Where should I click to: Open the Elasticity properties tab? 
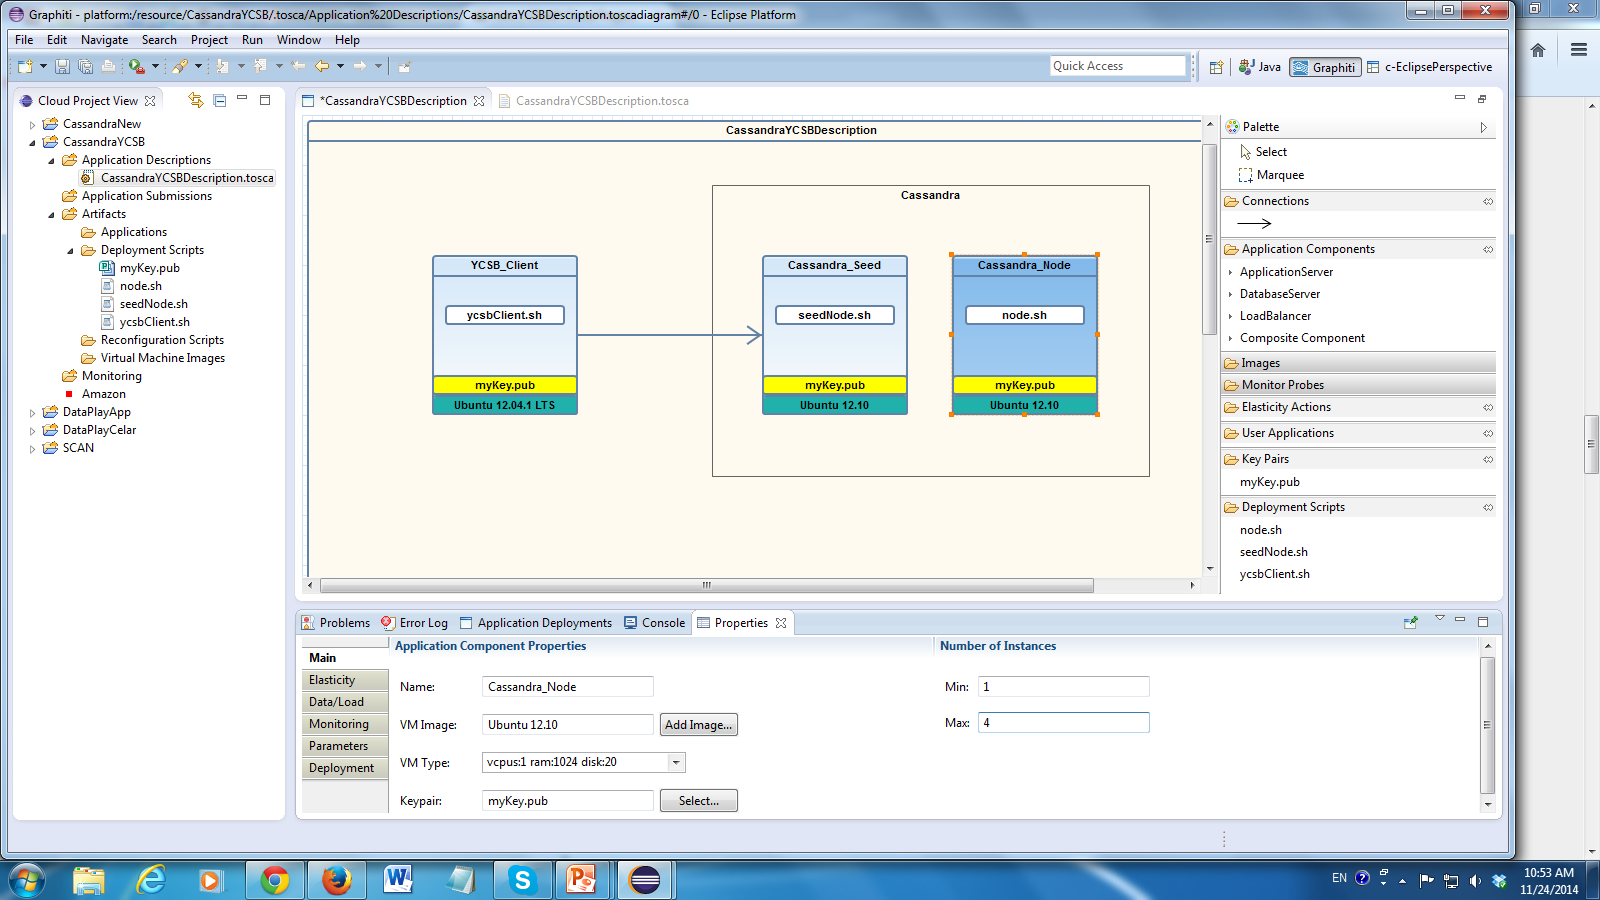(x=344, y=680)
